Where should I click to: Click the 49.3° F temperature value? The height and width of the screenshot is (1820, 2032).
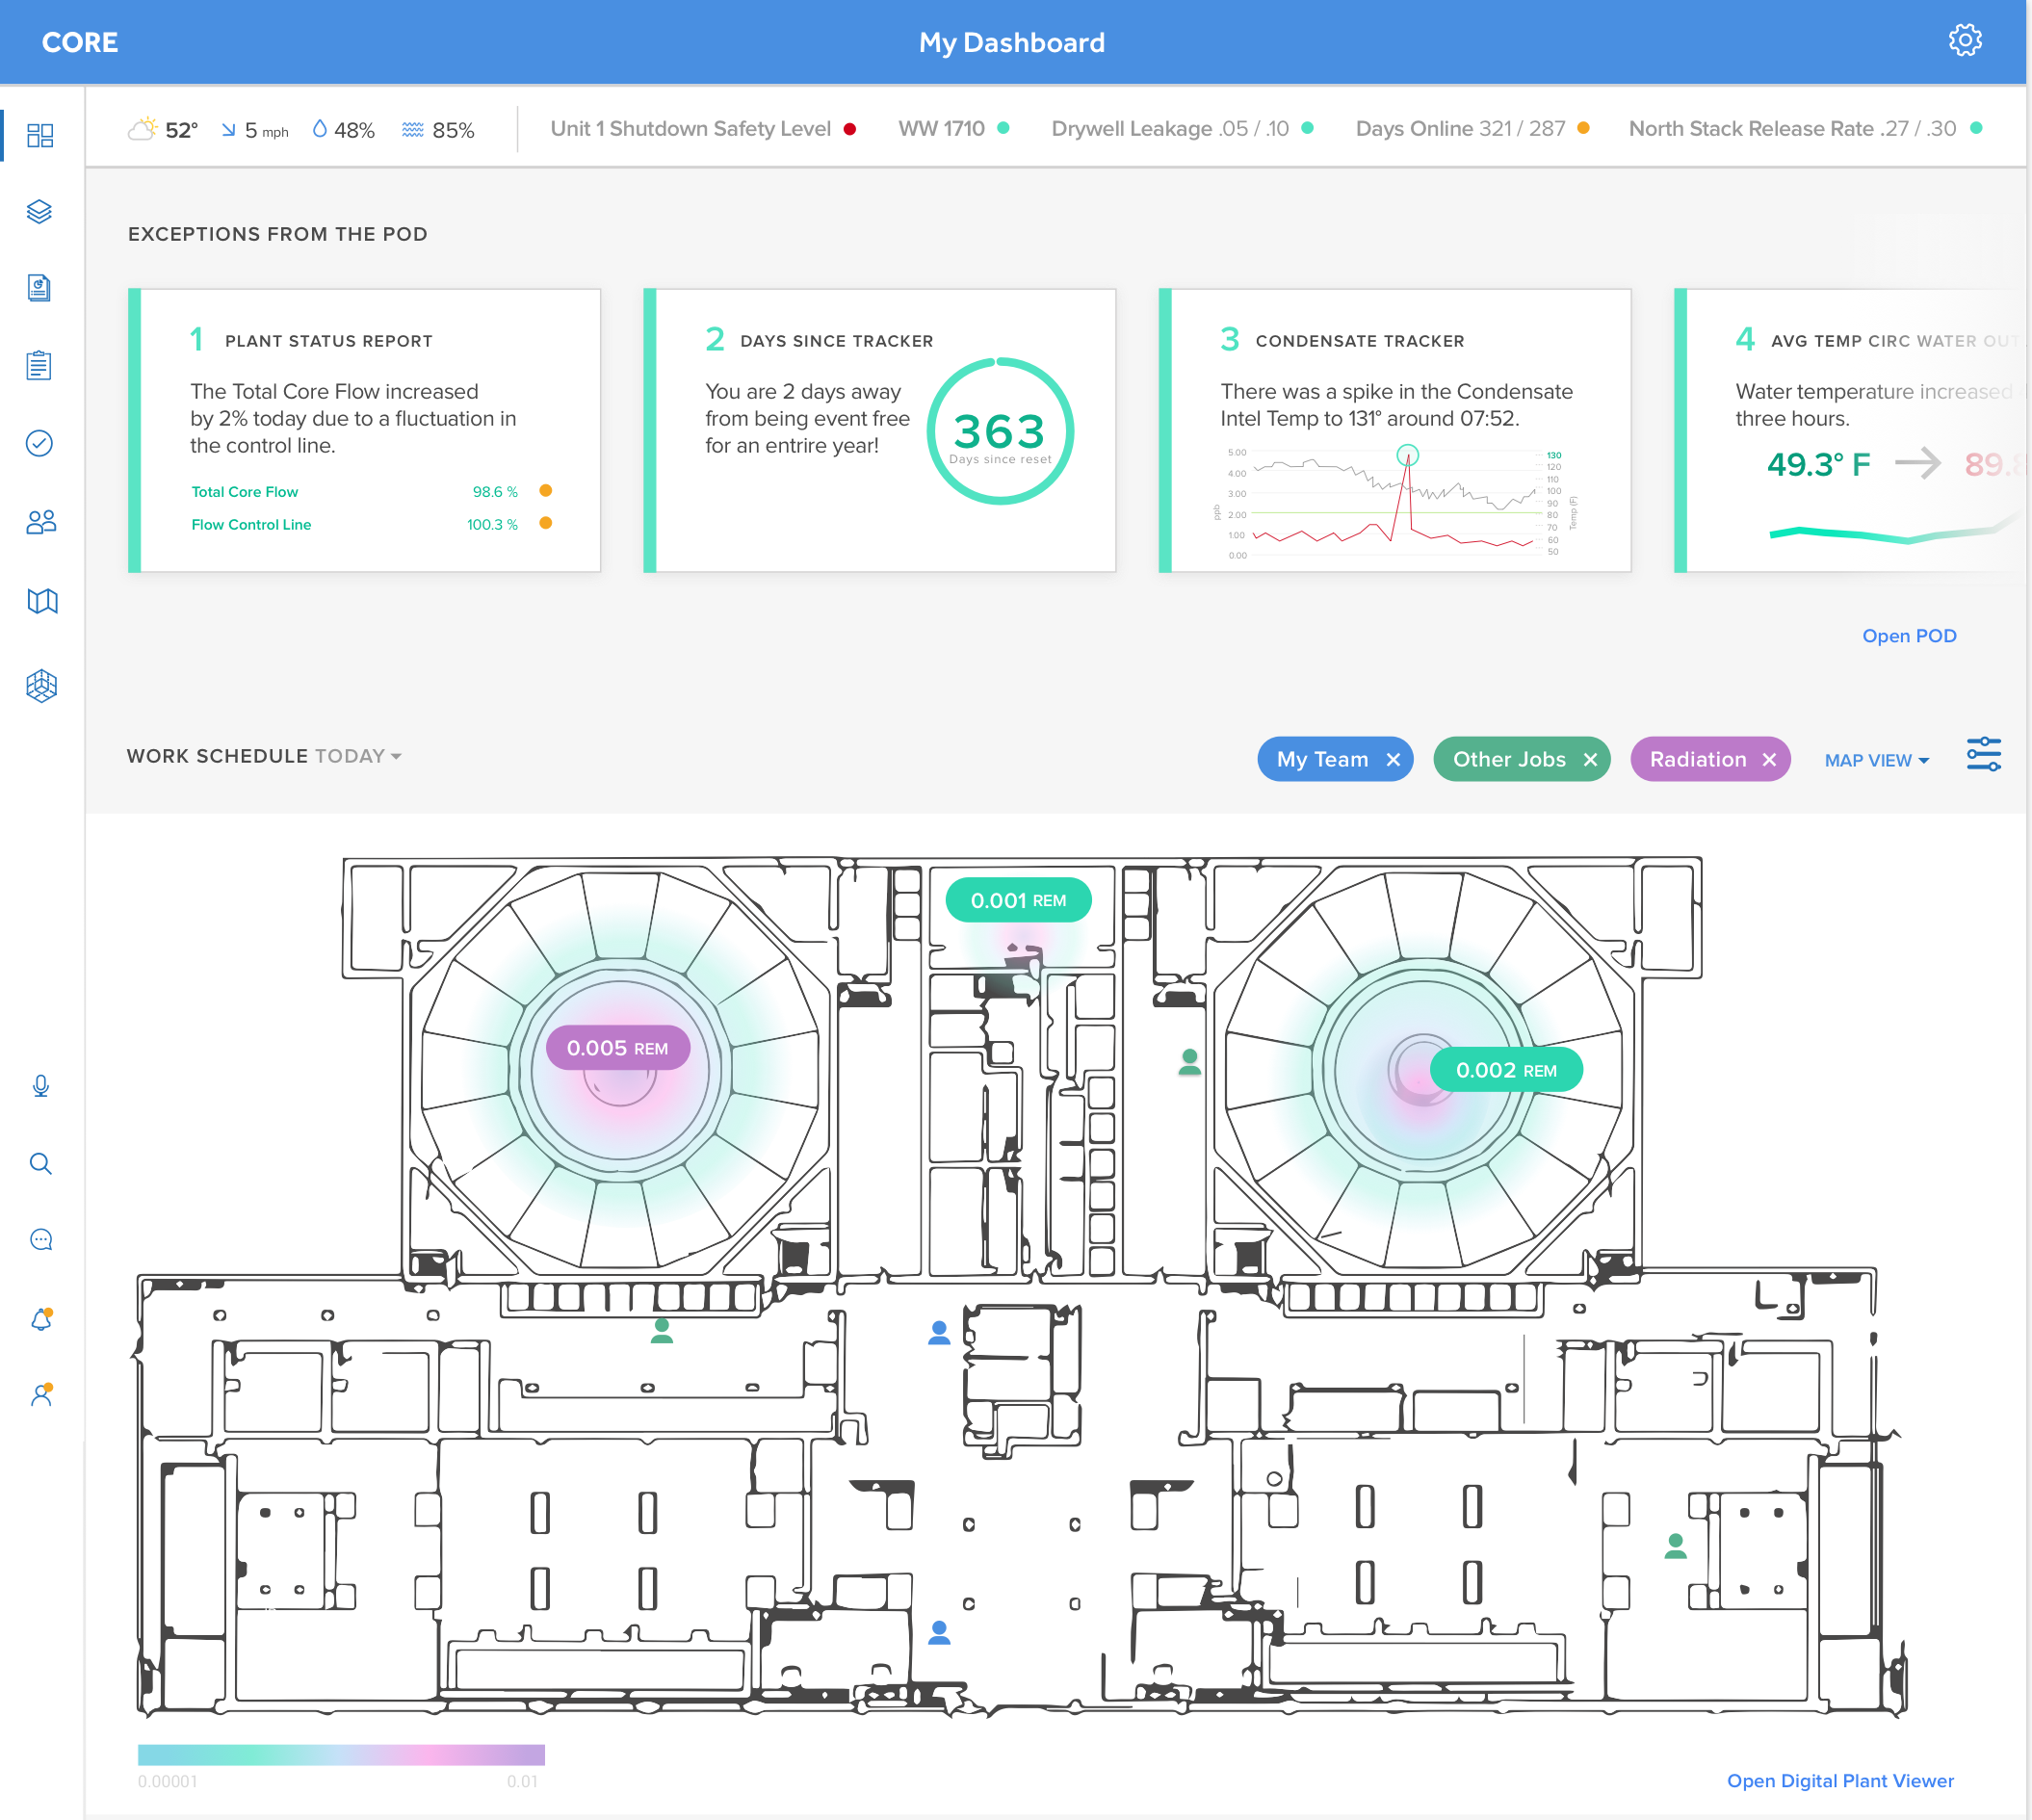1818,464
